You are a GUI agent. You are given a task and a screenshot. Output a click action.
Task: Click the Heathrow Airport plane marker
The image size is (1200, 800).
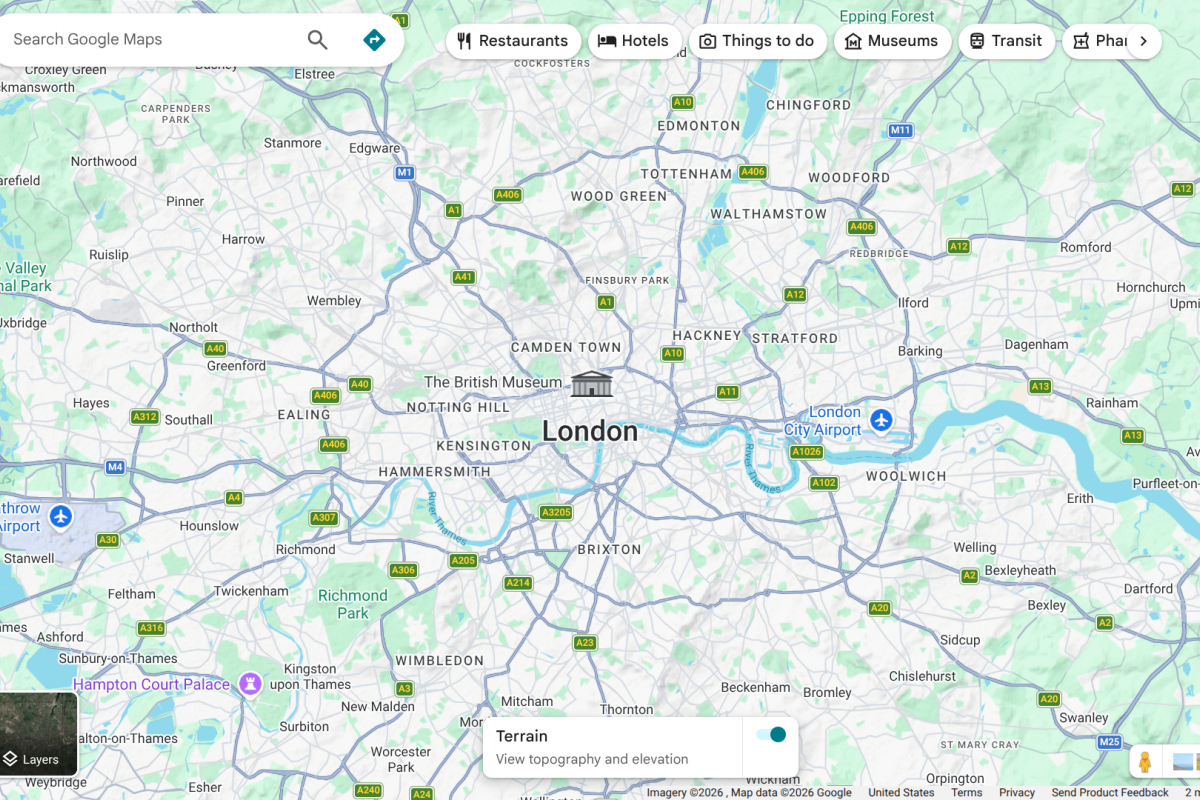coord(61,517)
